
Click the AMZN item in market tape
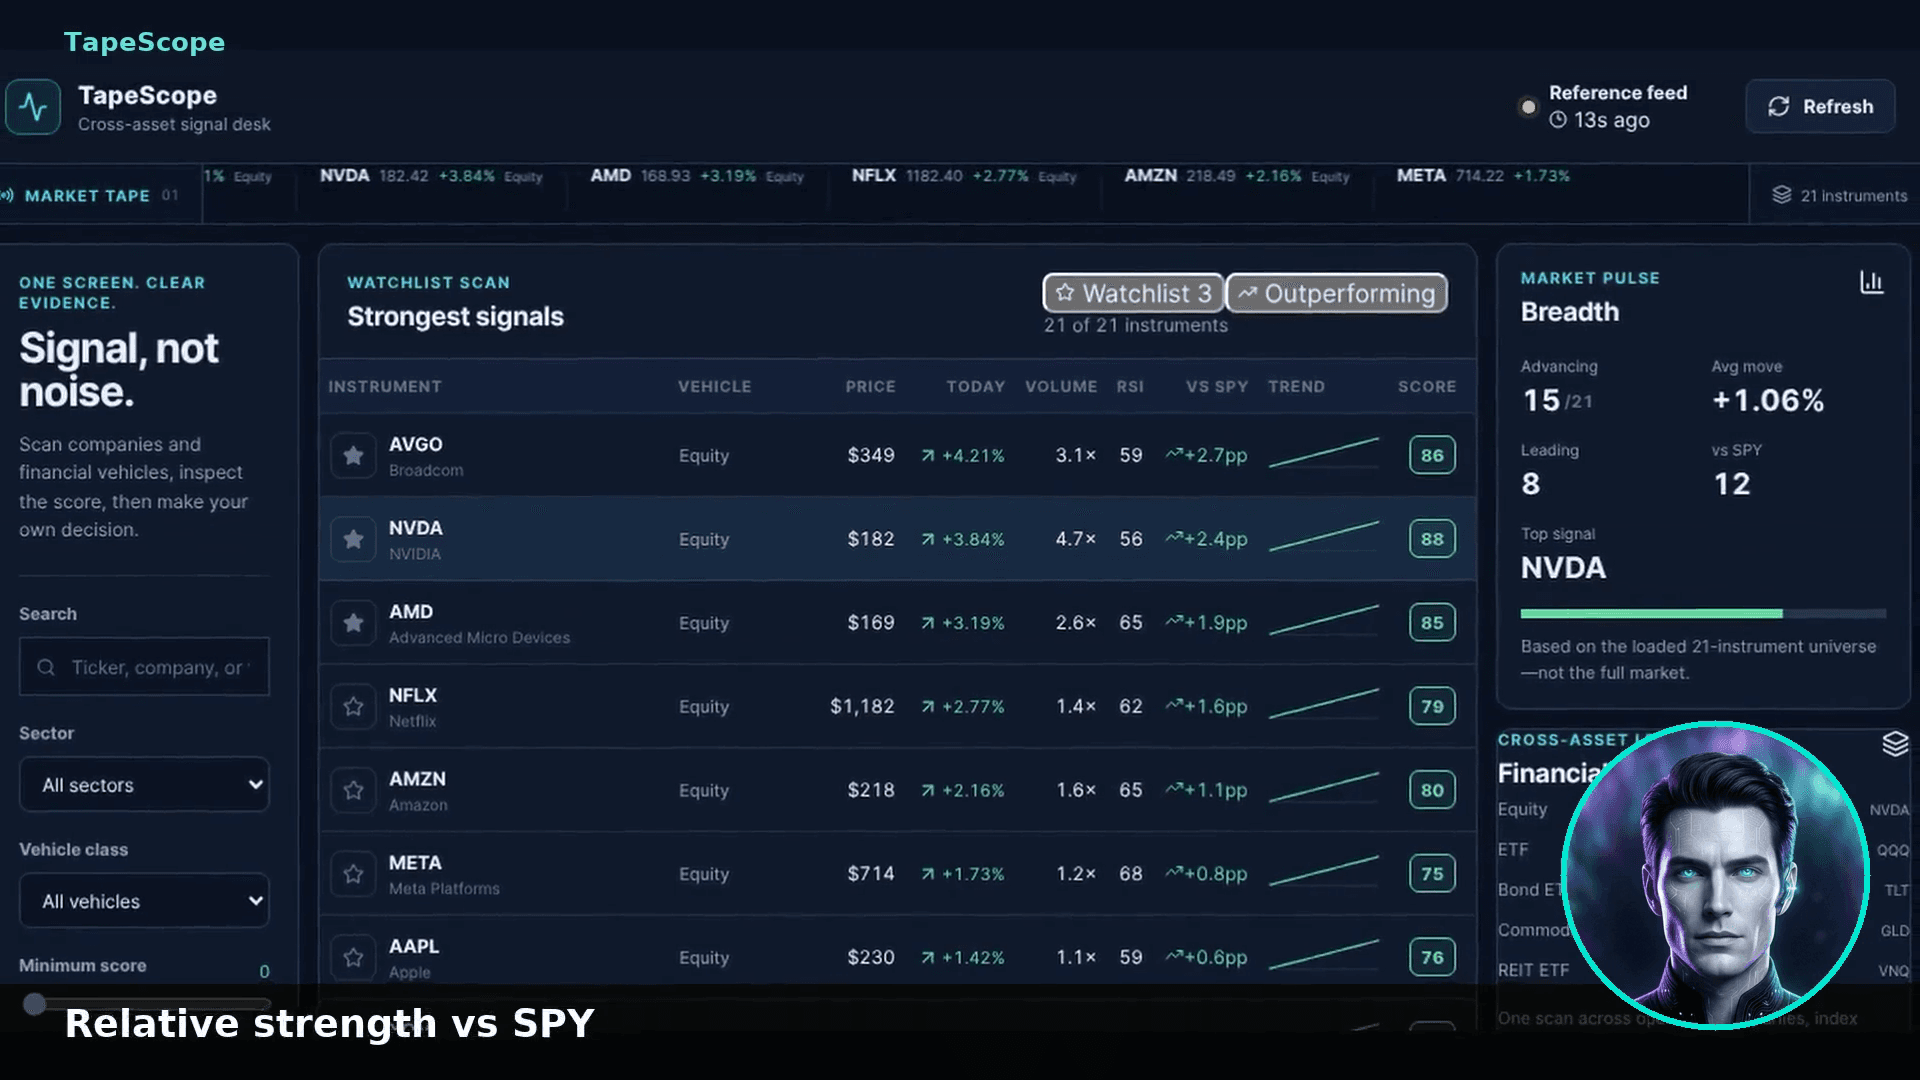(x=1237, y=176)
